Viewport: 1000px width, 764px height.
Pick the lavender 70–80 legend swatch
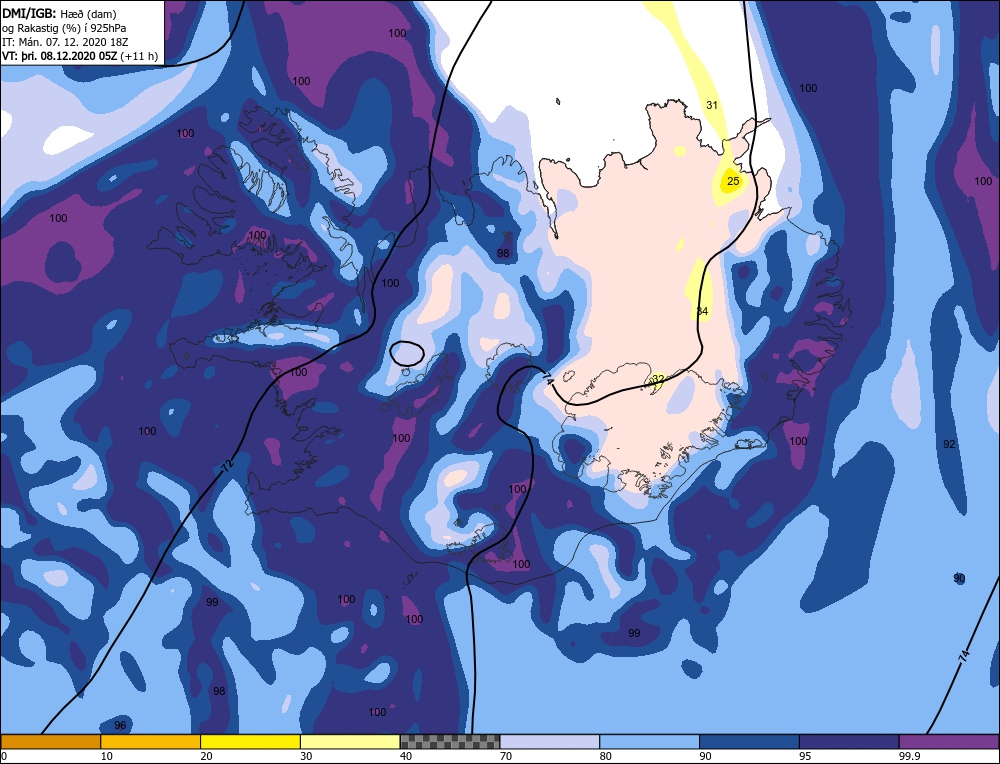550,742
